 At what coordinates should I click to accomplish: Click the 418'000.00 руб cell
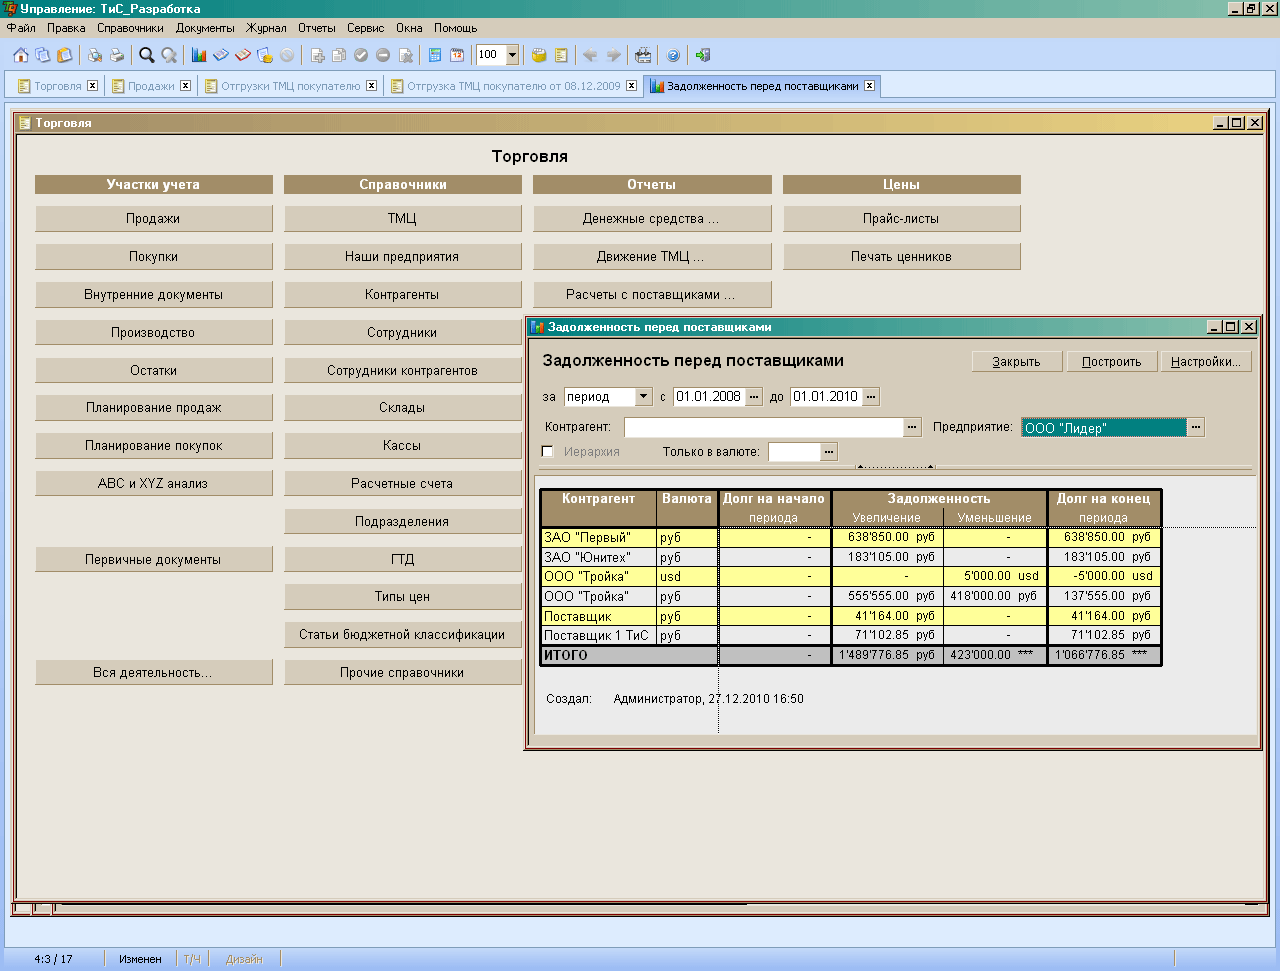(995, 596)
